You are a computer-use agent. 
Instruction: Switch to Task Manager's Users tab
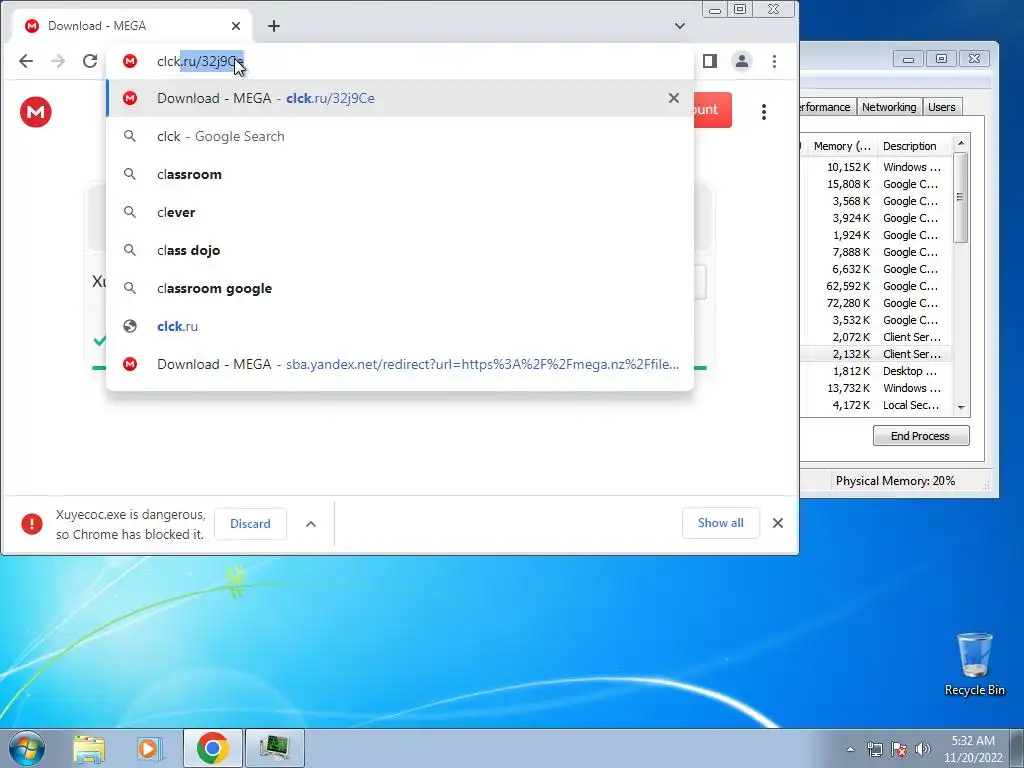point(941,107)
